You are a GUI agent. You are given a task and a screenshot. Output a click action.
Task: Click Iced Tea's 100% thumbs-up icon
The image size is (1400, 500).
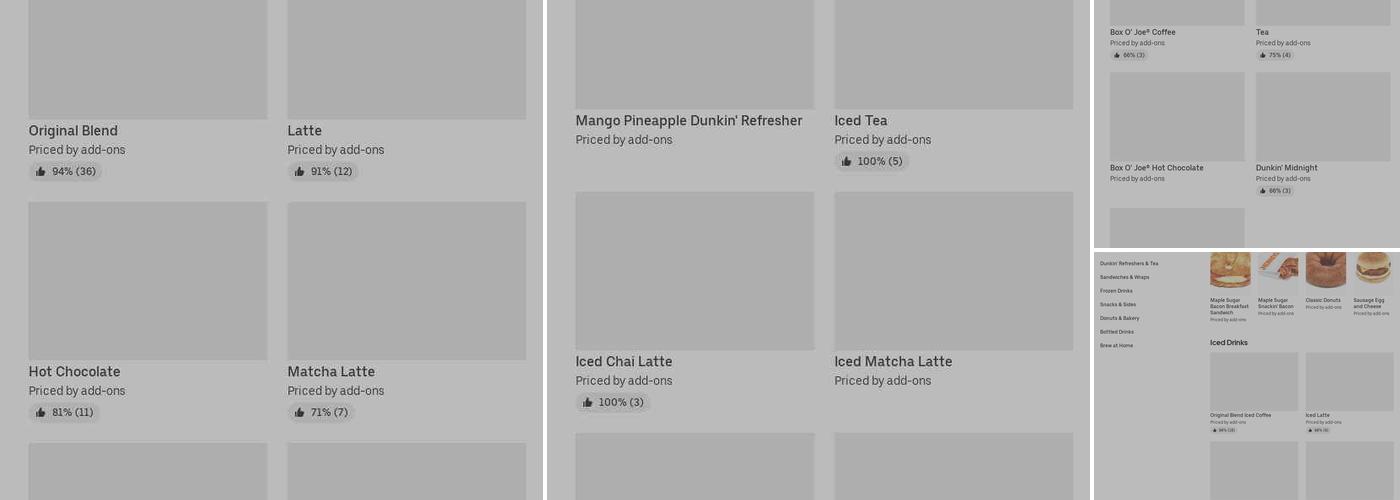tap(847, 162)
